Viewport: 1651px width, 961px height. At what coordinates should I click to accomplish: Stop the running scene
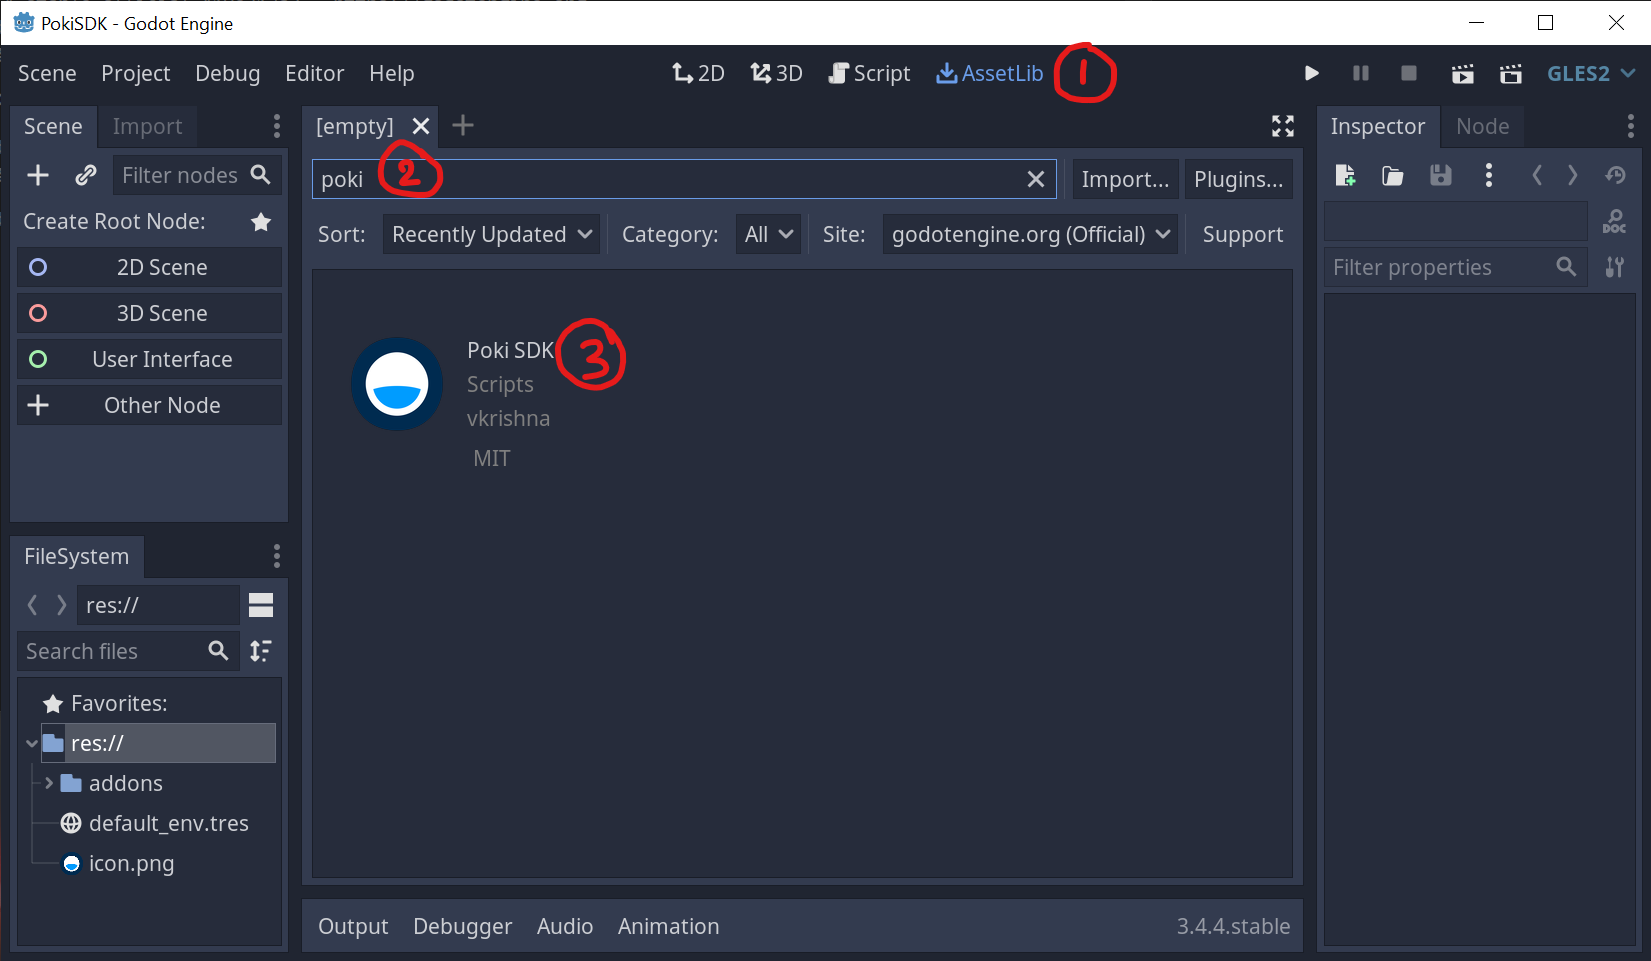pos(1409,73)
